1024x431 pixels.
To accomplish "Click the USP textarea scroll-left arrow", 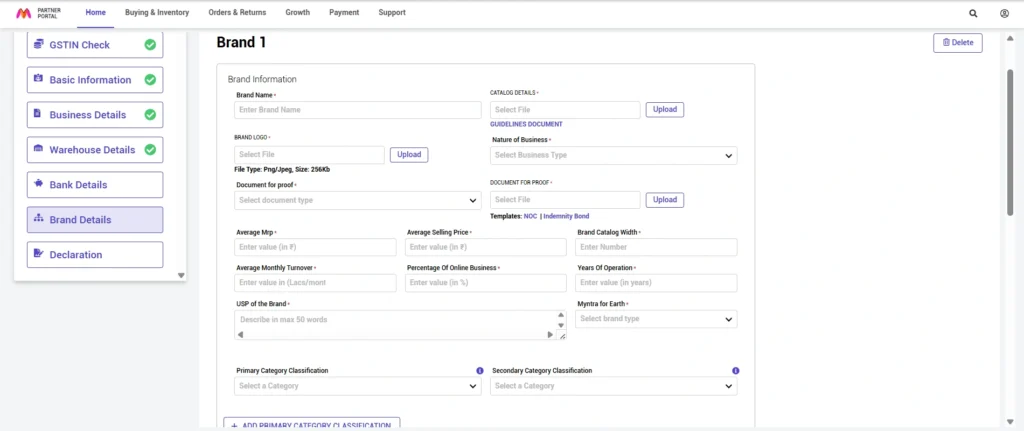I will click(240, 334).
